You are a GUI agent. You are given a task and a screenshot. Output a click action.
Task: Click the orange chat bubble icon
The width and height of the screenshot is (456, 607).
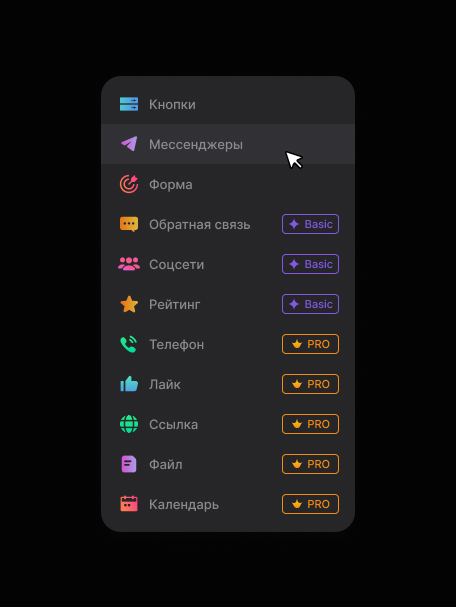pyautogui.click(x=129, y=224)
